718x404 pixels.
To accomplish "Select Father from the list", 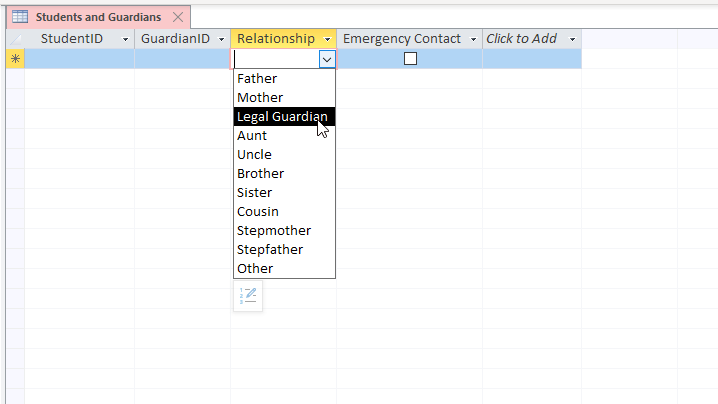I will point(284,78).
